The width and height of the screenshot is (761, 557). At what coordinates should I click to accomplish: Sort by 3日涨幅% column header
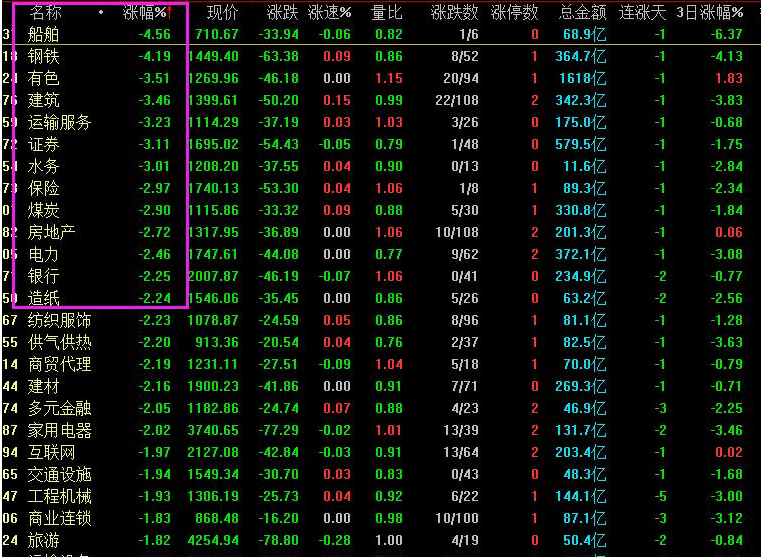(710, 13)
